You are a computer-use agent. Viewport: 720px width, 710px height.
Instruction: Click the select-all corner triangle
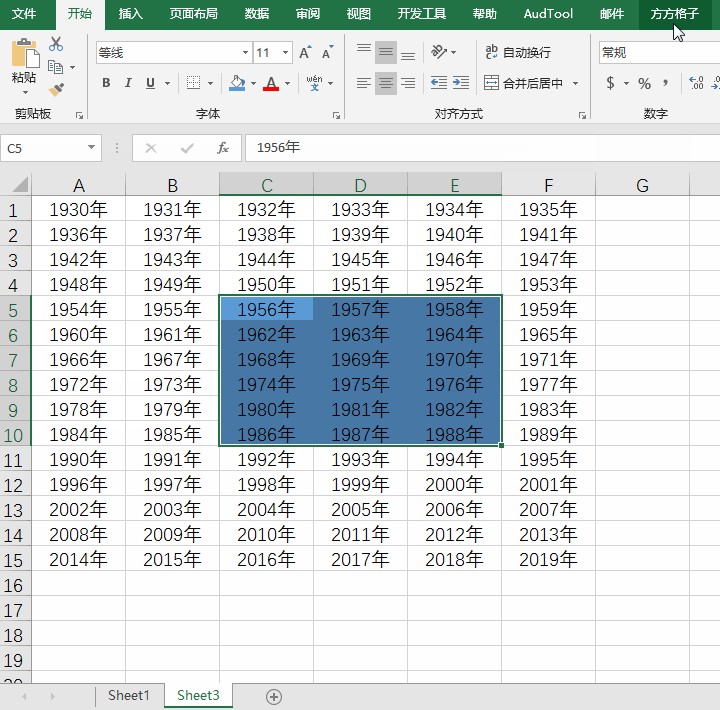pyautogui.click(x=20, y=185)
